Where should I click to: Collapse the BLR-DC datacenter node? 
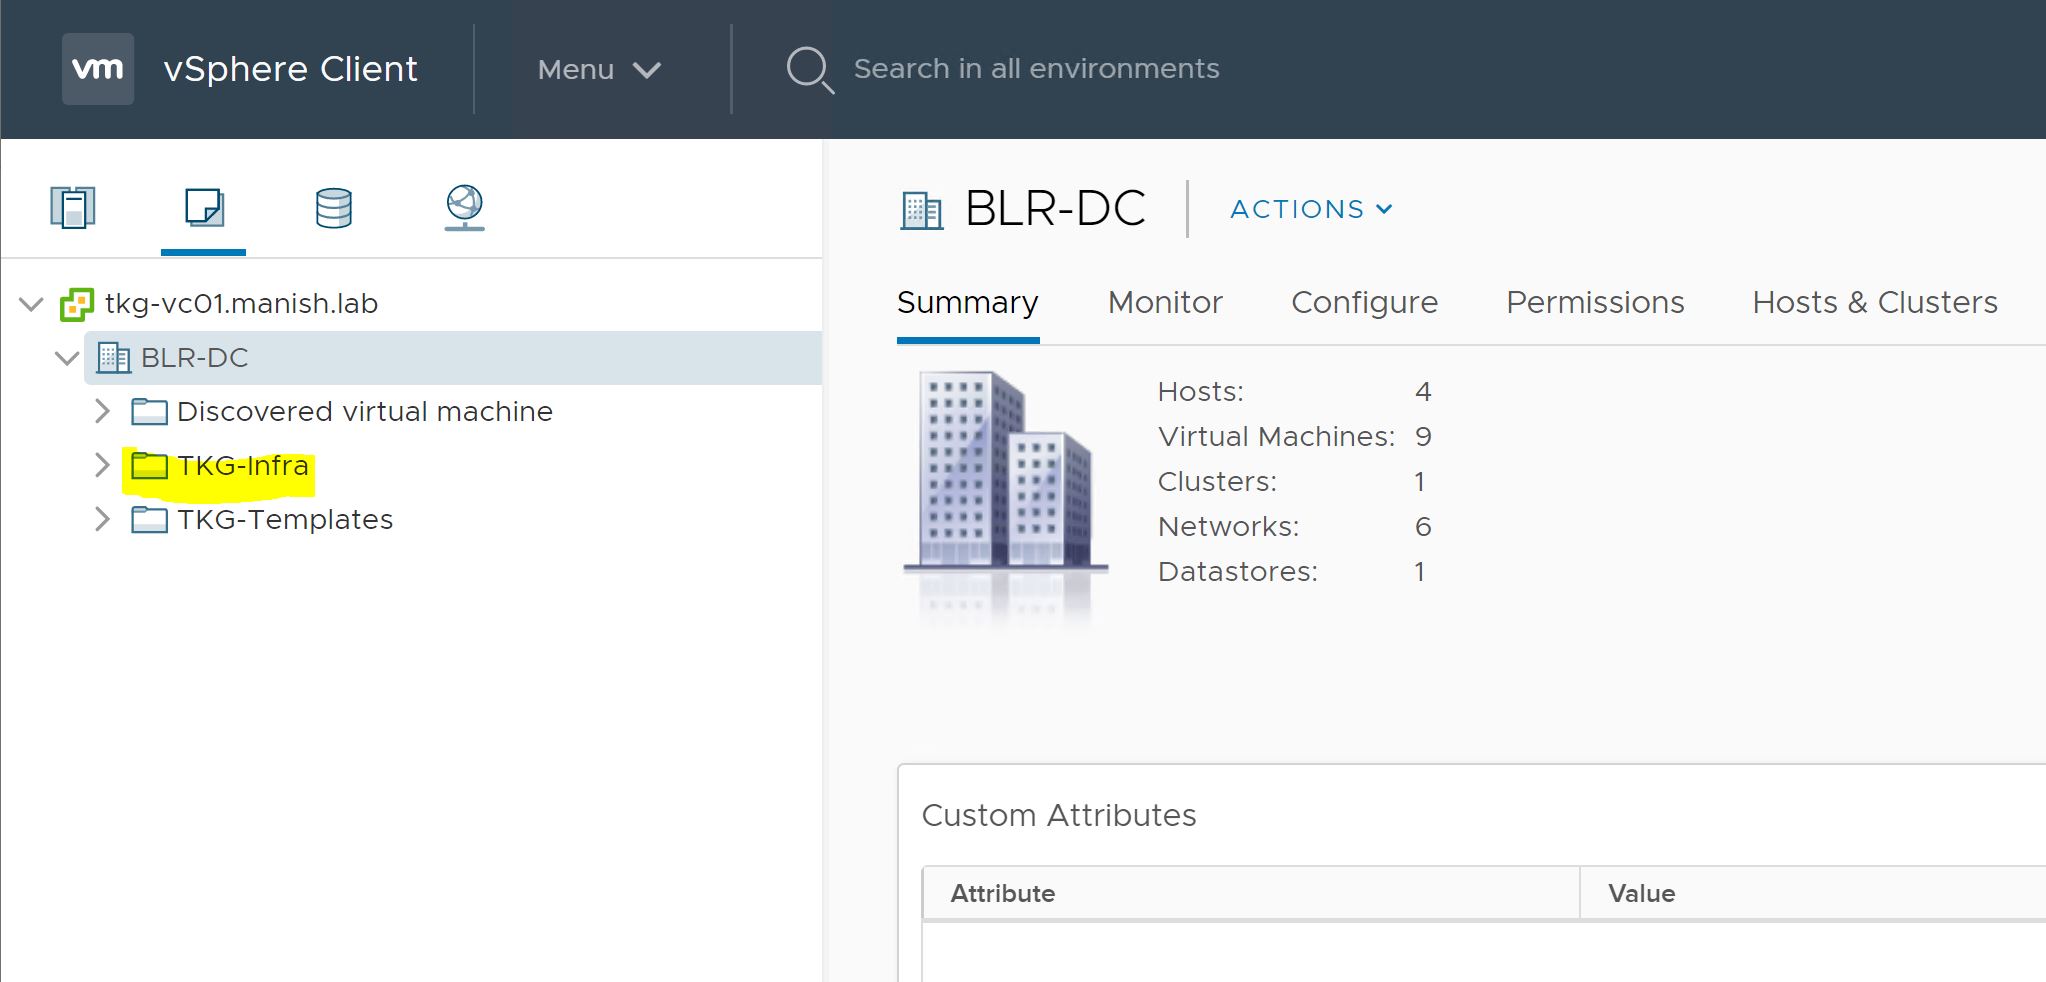67,358
